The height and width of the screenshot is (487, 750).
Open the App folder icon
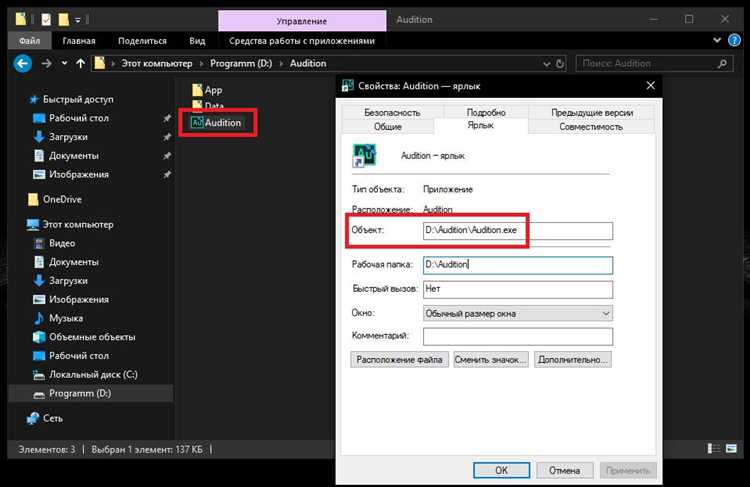click(196, 90)
